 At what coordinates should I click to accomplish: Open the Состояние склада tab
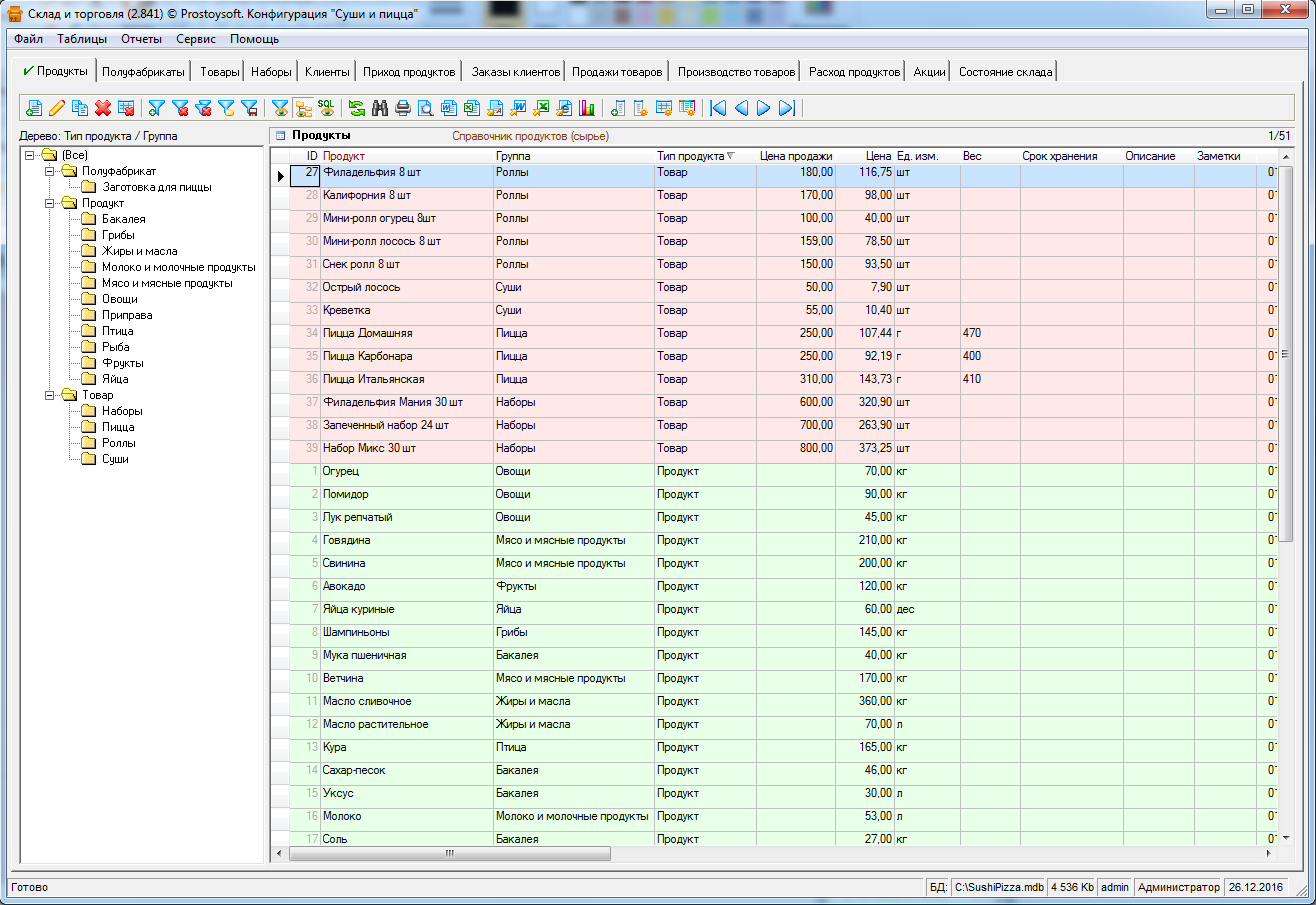1005,72
